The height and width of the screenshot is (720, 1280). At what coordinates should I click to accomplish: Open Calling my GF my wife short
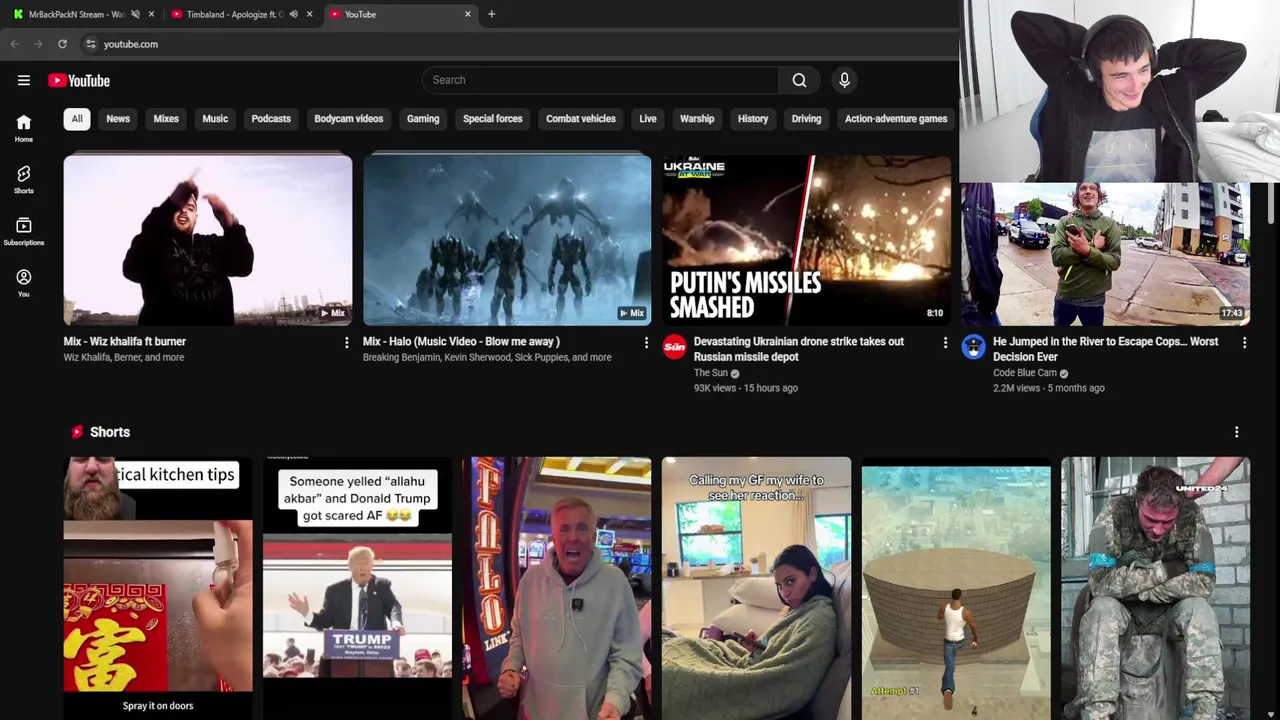coord(756,588)
